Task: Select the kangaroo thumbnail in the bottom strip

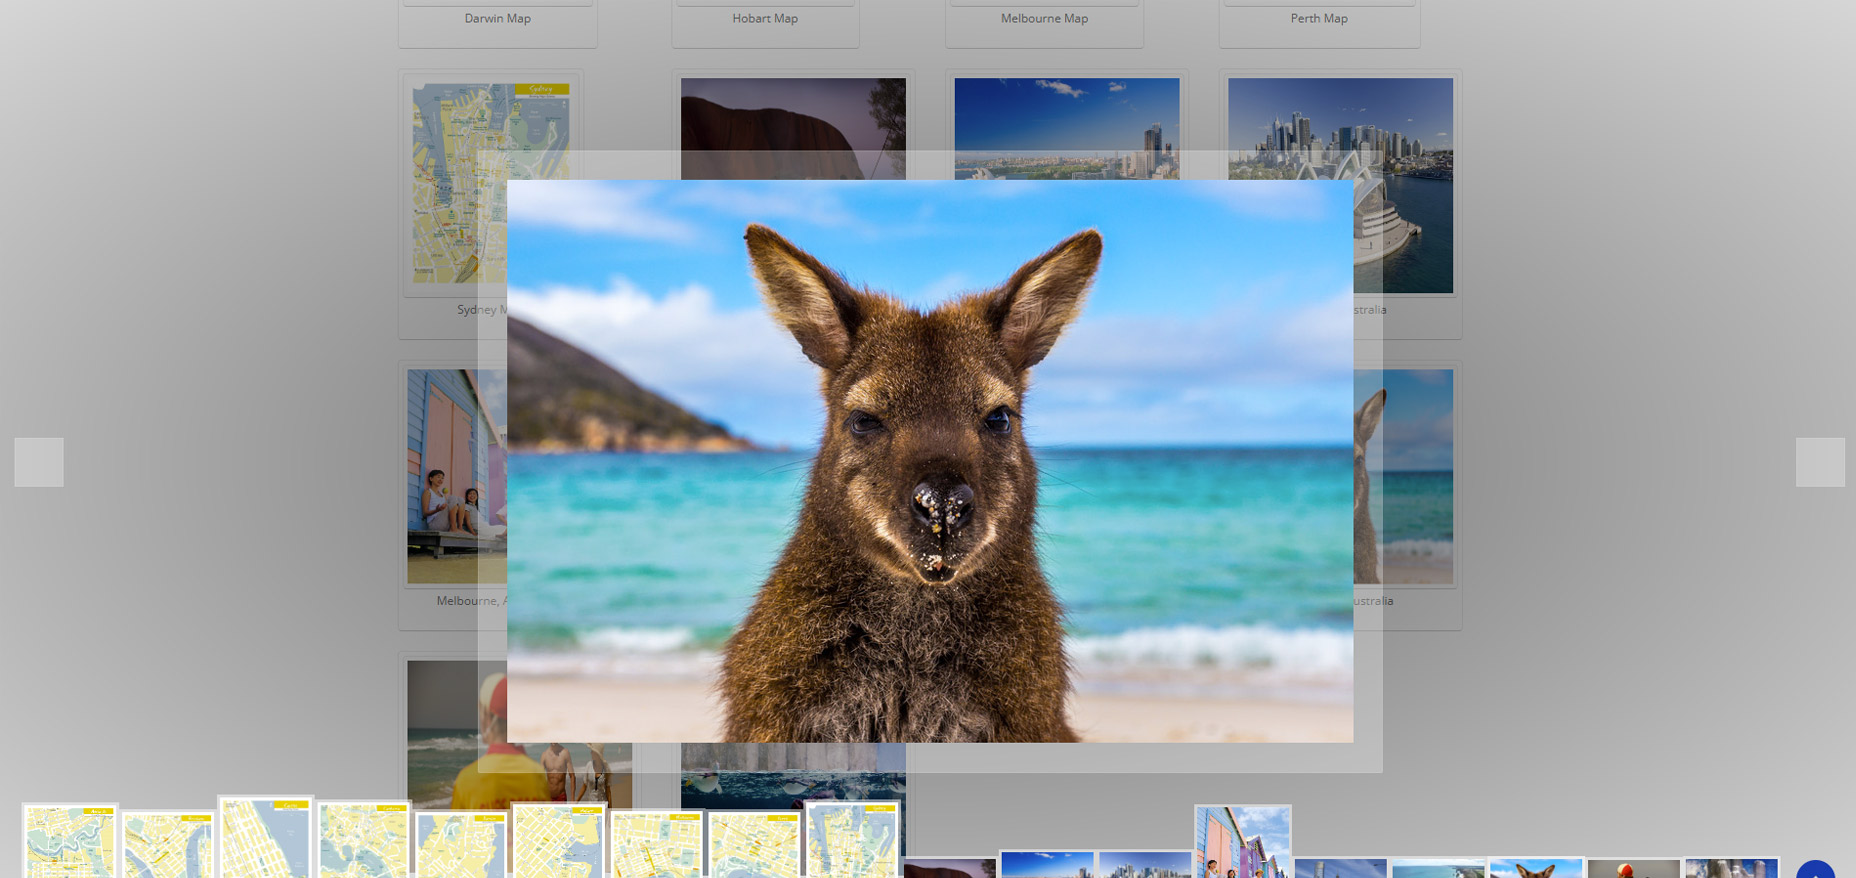Action: (1536, 868)
